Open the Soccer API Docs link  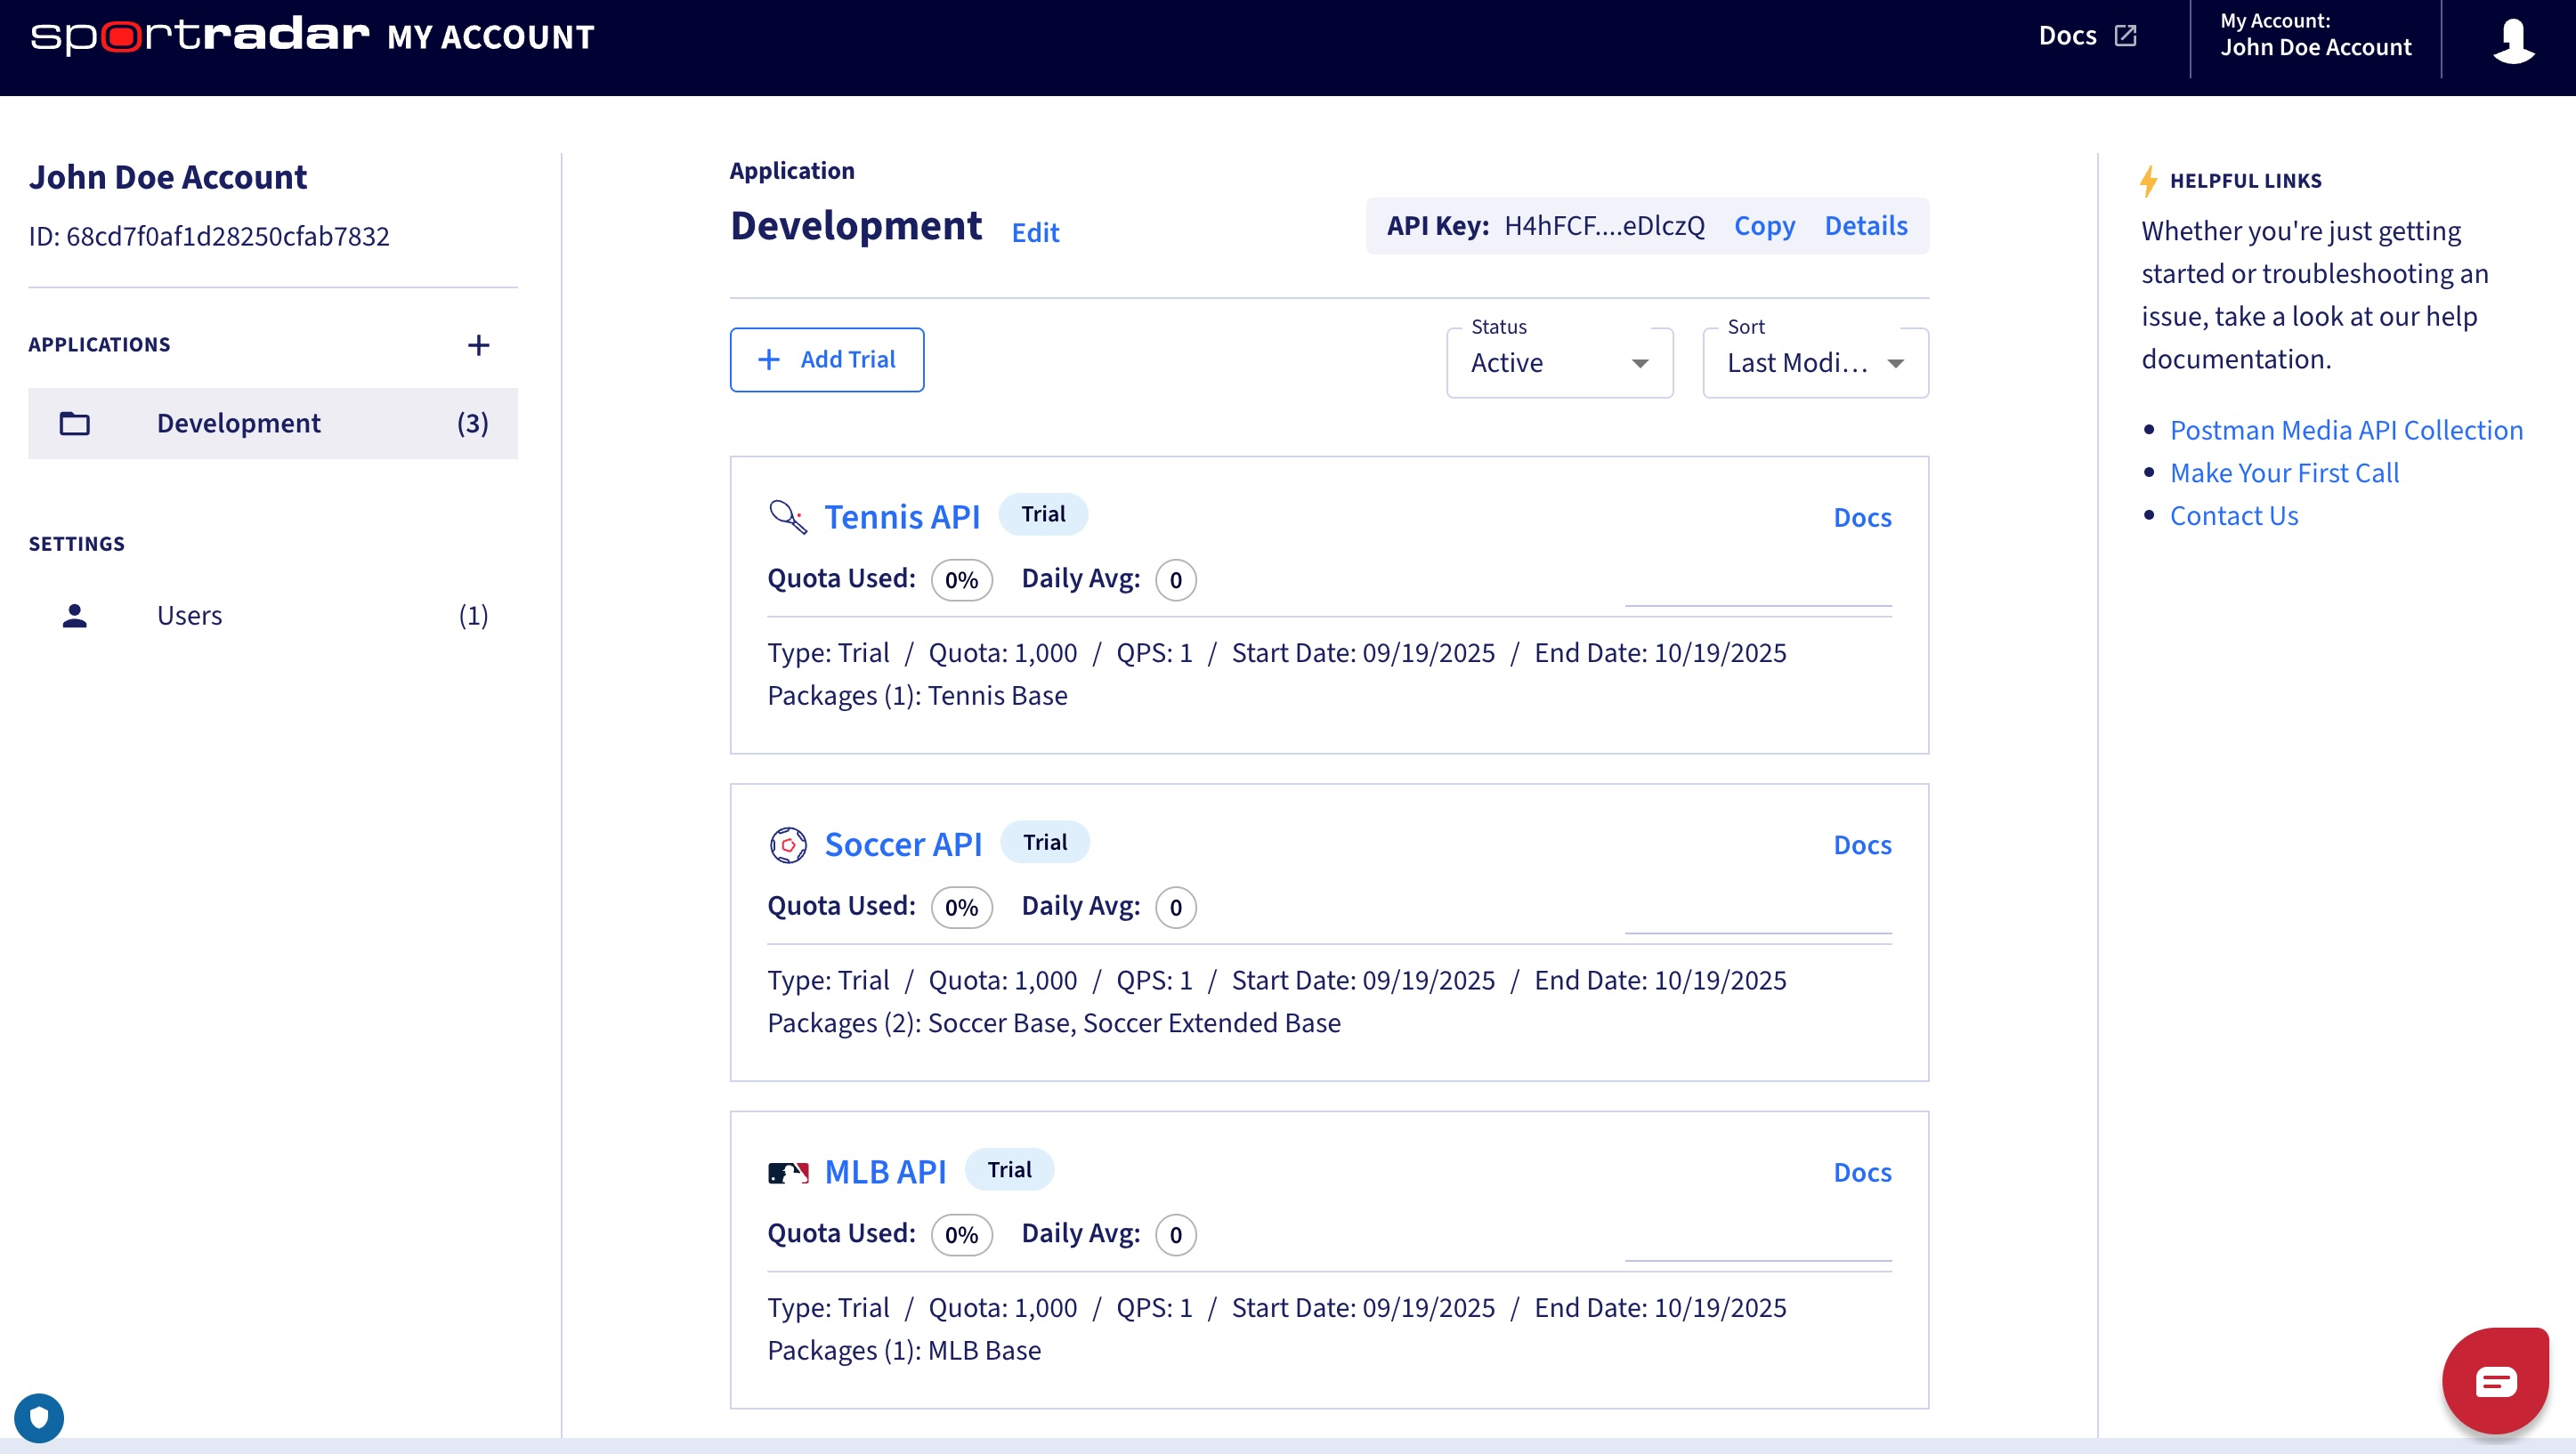pos(1861,845)
